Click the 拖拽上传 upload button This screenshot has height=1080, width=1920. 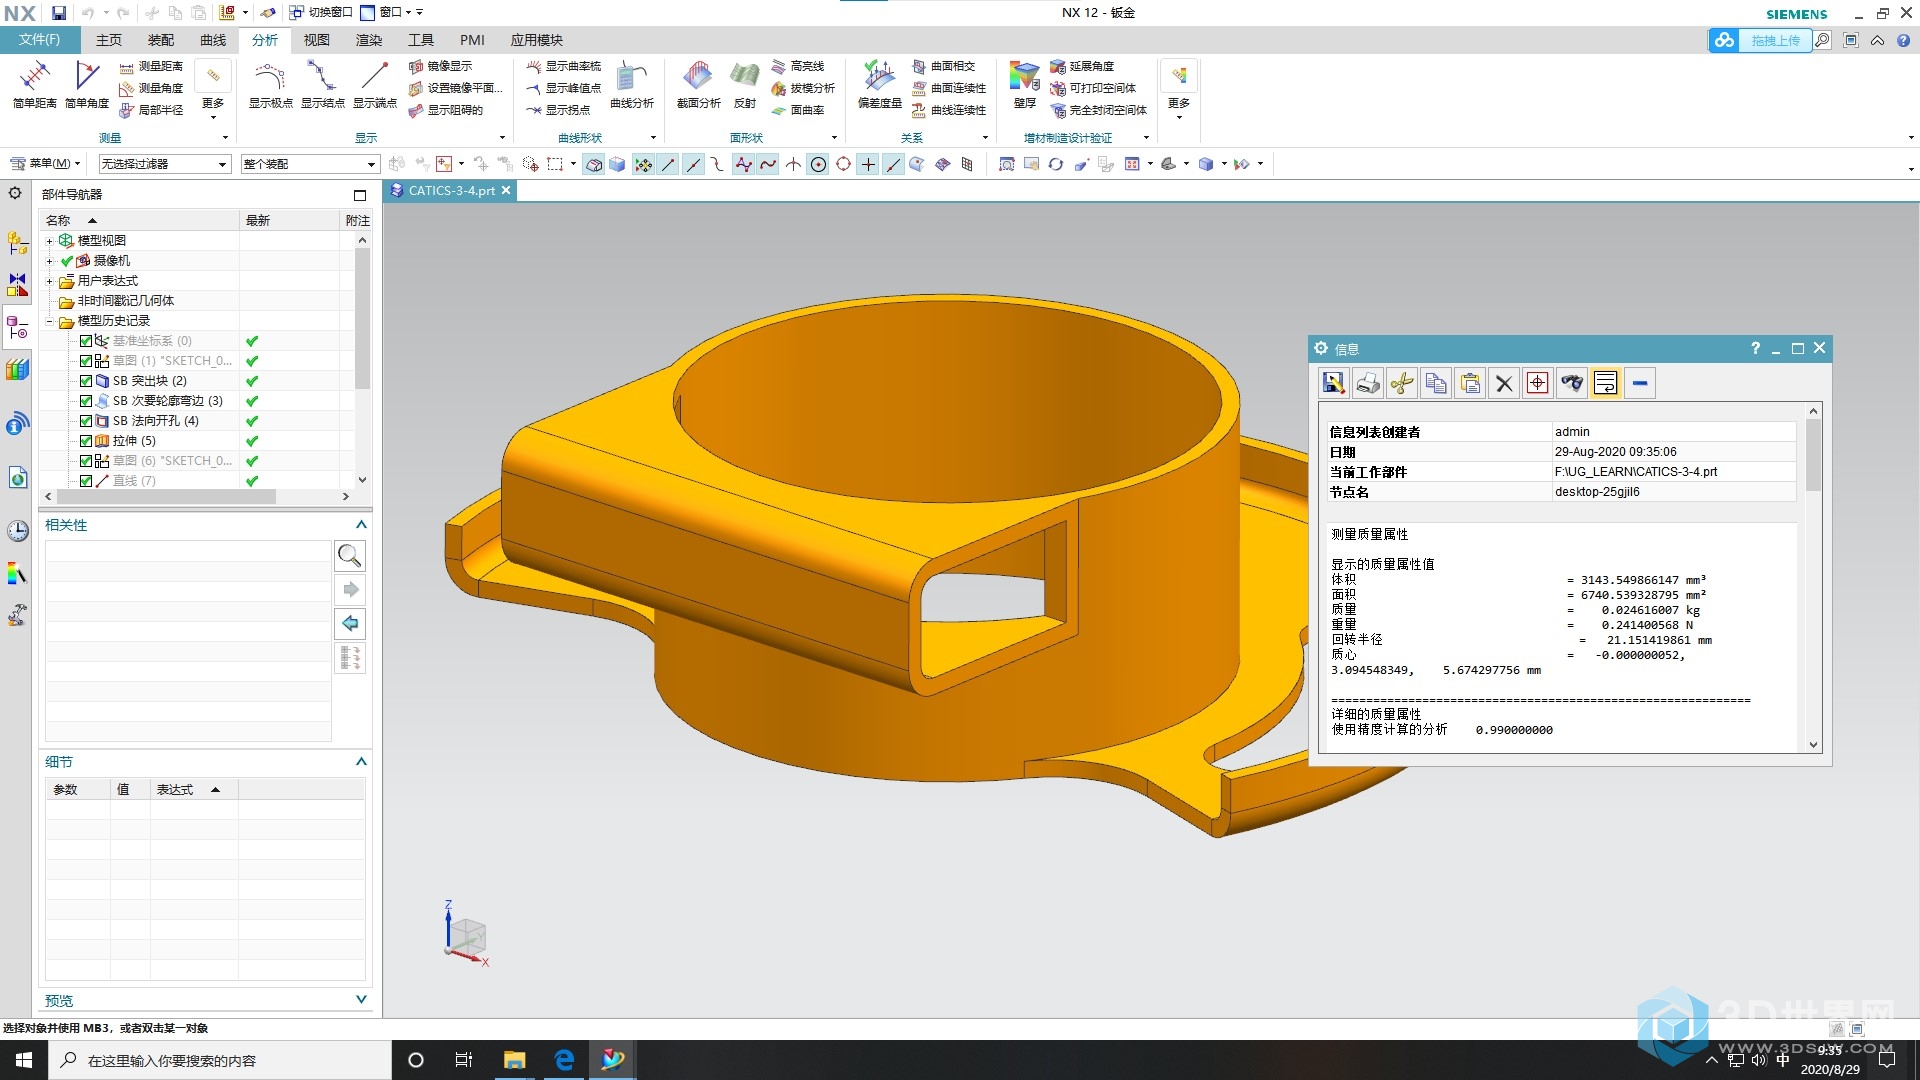(x=1762, y=40)
